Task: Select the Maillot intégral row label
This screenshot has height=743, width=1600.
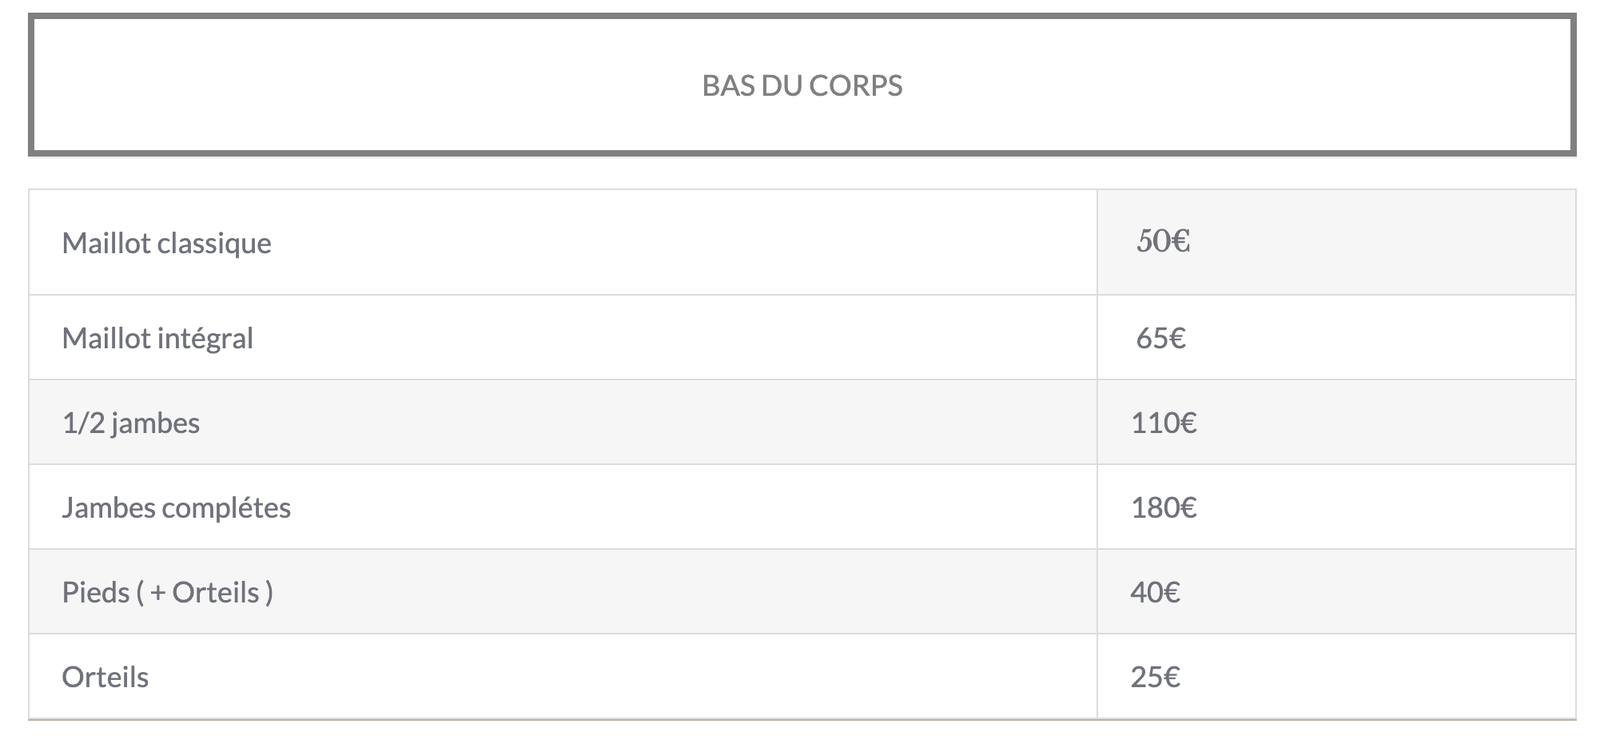Action: (157, 338)
